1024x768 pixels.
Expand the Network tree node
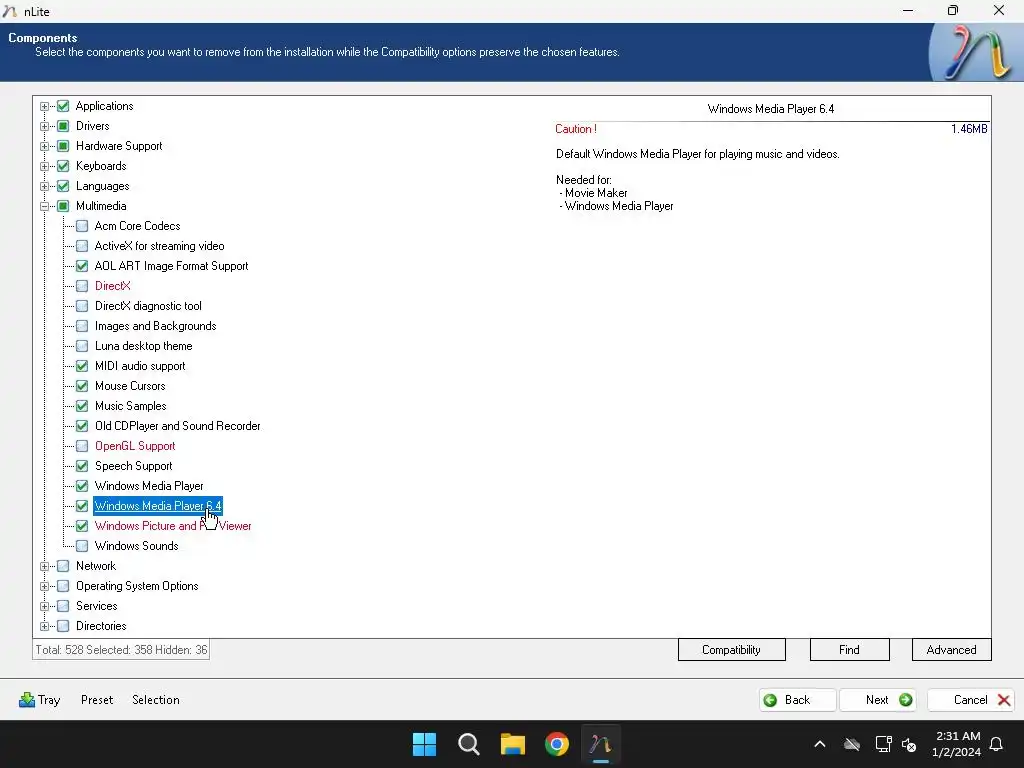coord(44,566)
